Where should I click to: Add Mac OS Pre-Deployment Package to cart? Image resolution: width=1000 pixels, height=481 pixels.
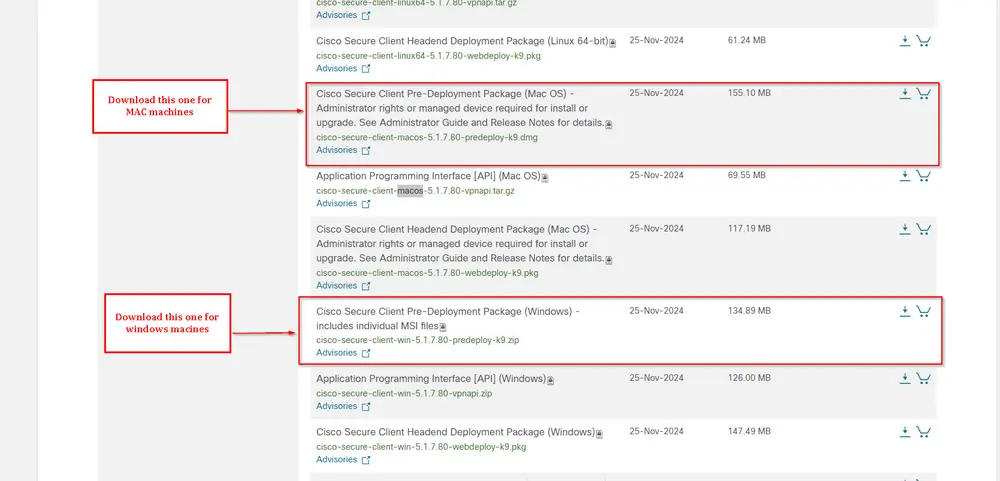point(923,94)
